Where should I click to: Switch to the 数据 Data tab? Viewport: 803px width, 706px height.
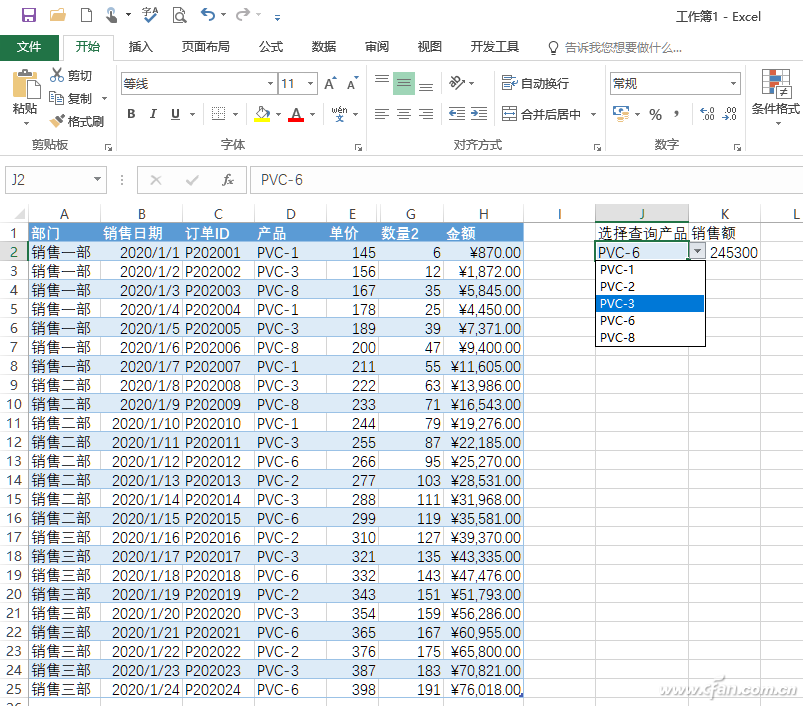(x=324, y=47)
